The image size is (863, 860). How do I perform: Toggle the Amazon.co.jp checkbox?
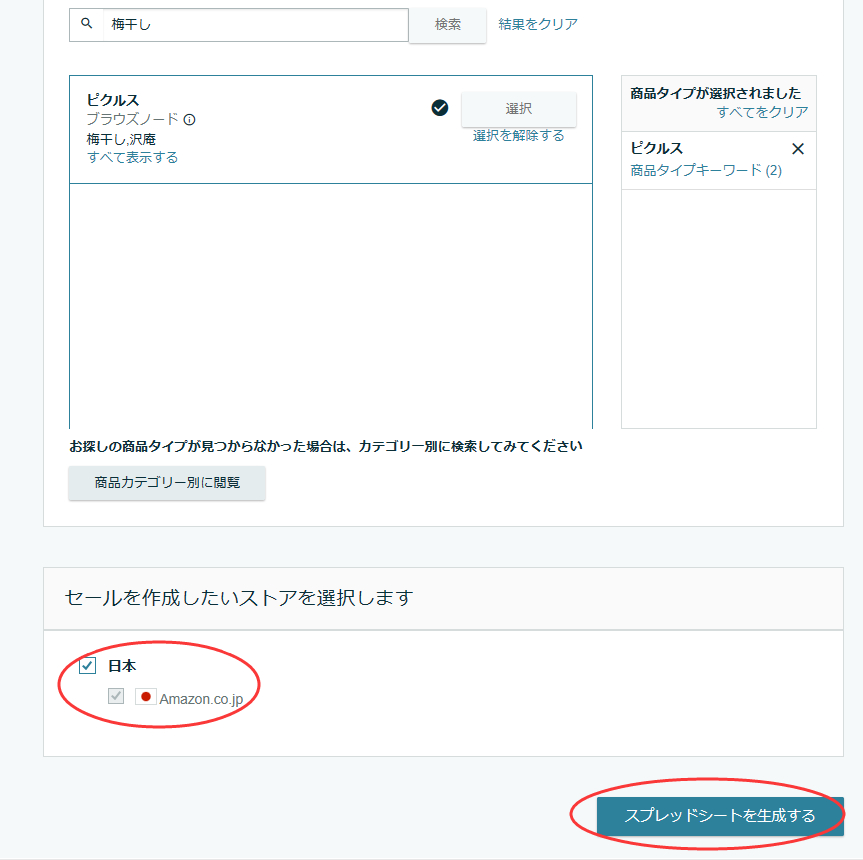coord(116,696)
